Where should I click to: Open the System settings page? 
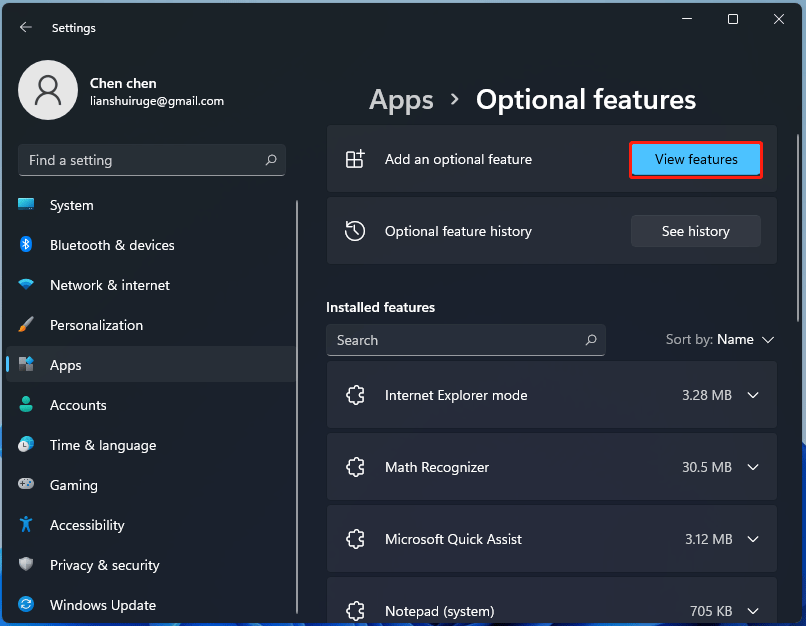click(70, 205)
